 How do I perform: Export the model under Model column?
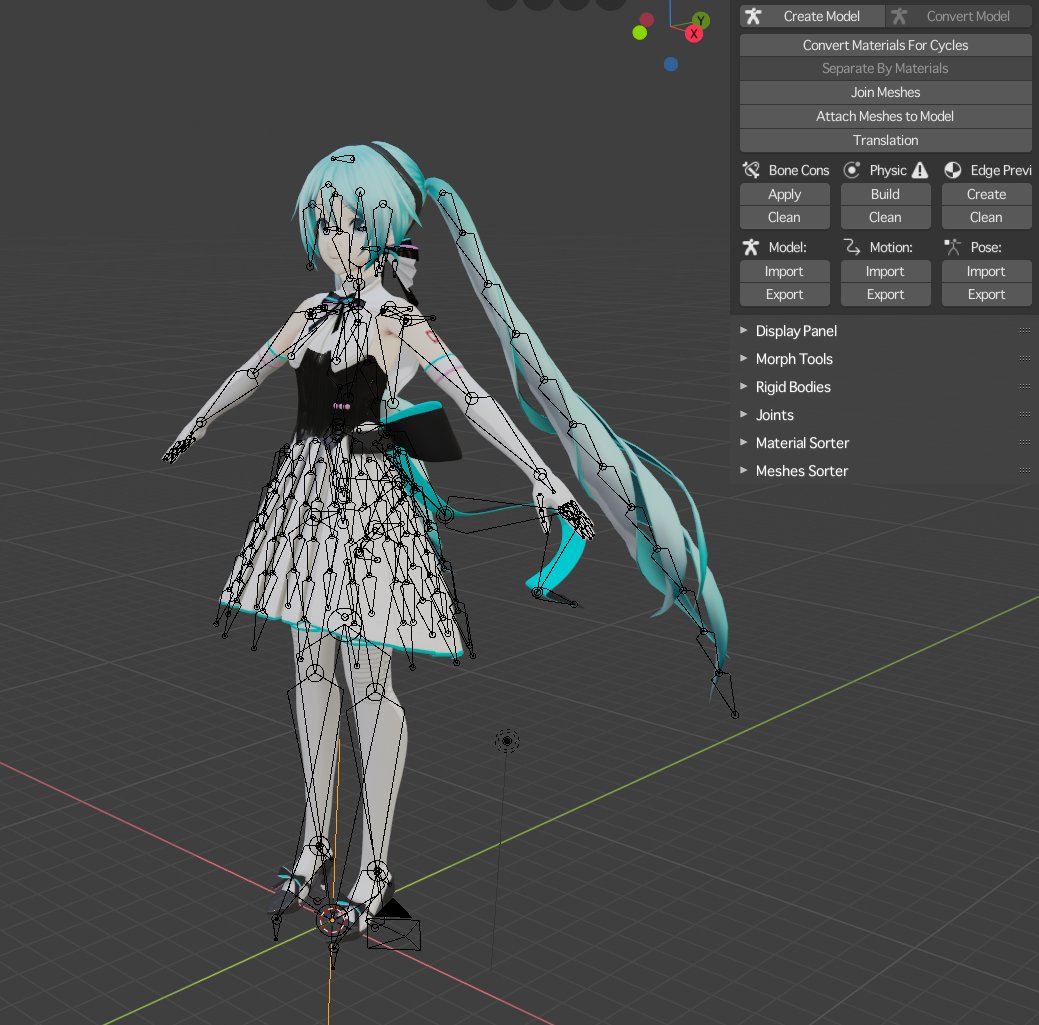tap(785, 294)
